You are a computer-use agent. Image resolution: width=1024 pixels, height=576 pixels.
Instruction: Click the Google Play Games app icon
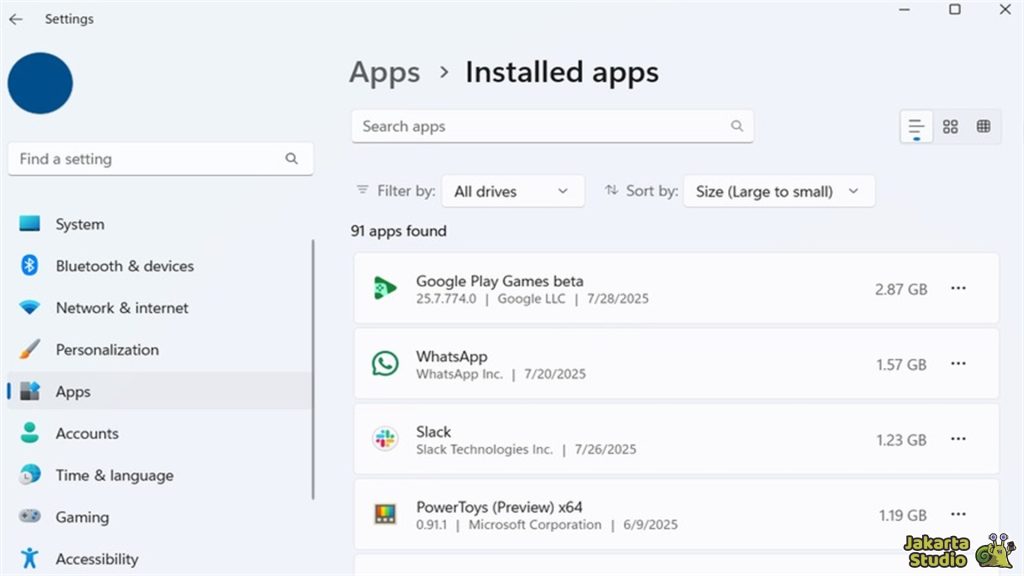[x=385, y=288]
